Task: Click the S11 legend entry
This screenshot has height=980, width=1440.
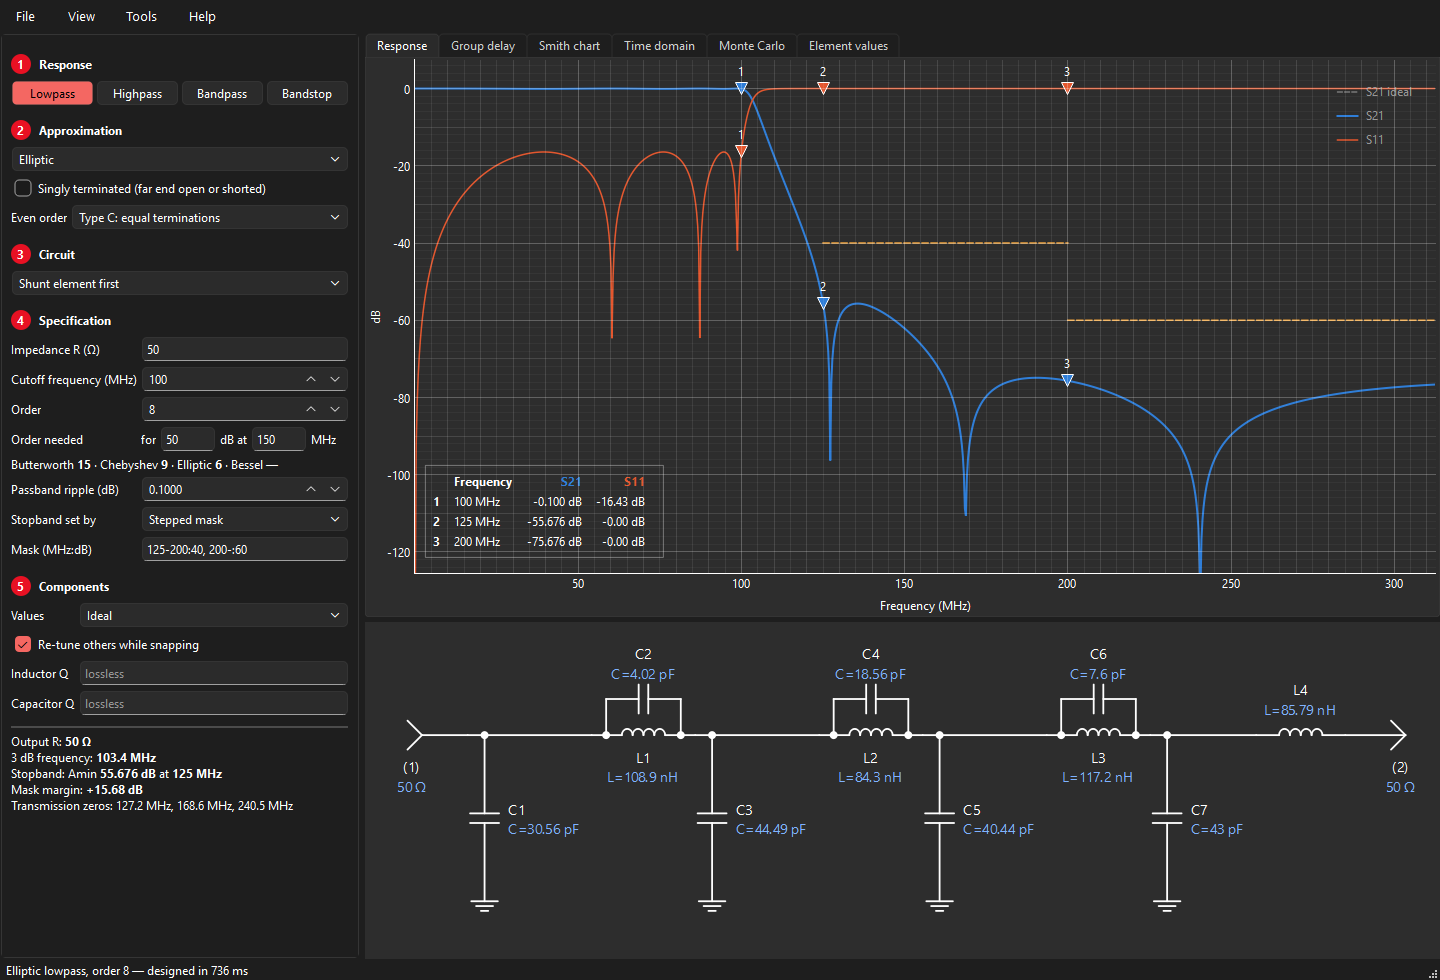Action: point(1361,140)
